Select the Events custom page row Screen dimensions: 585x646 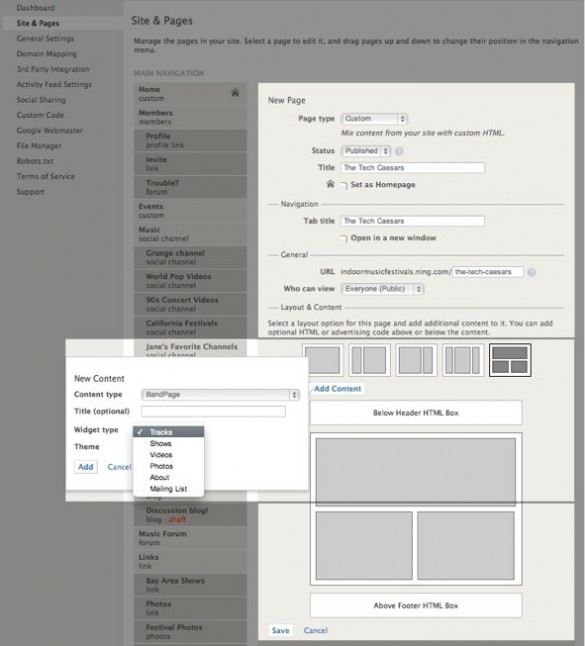point(190,211)
